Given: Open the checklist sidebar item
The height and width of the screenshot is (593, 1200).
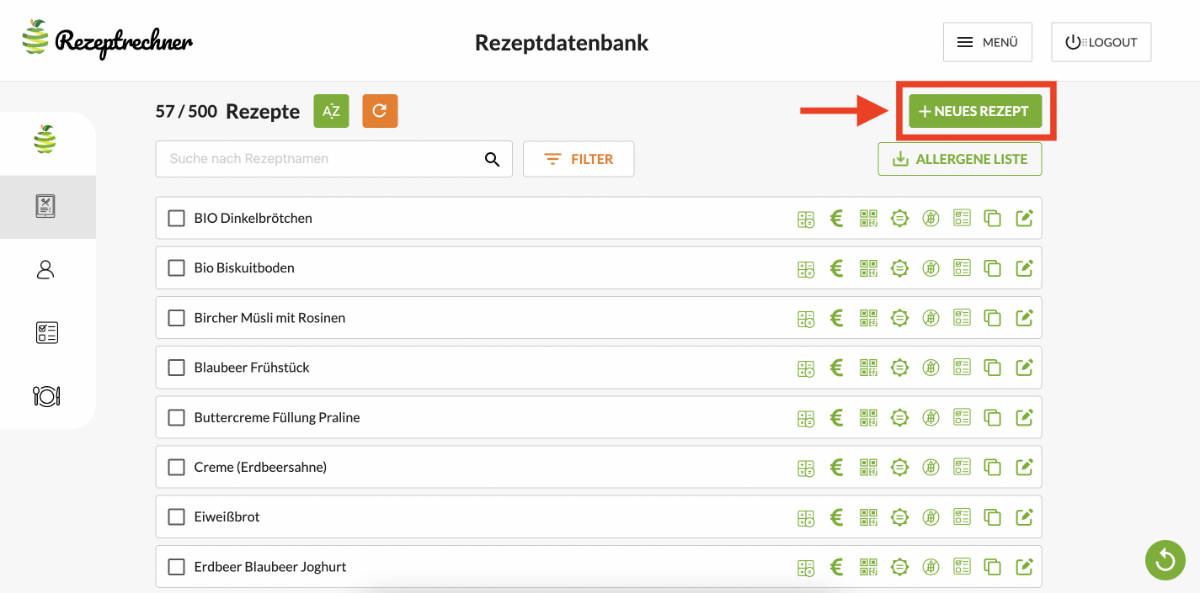Looking at the screenshot, I should [46, 333].
